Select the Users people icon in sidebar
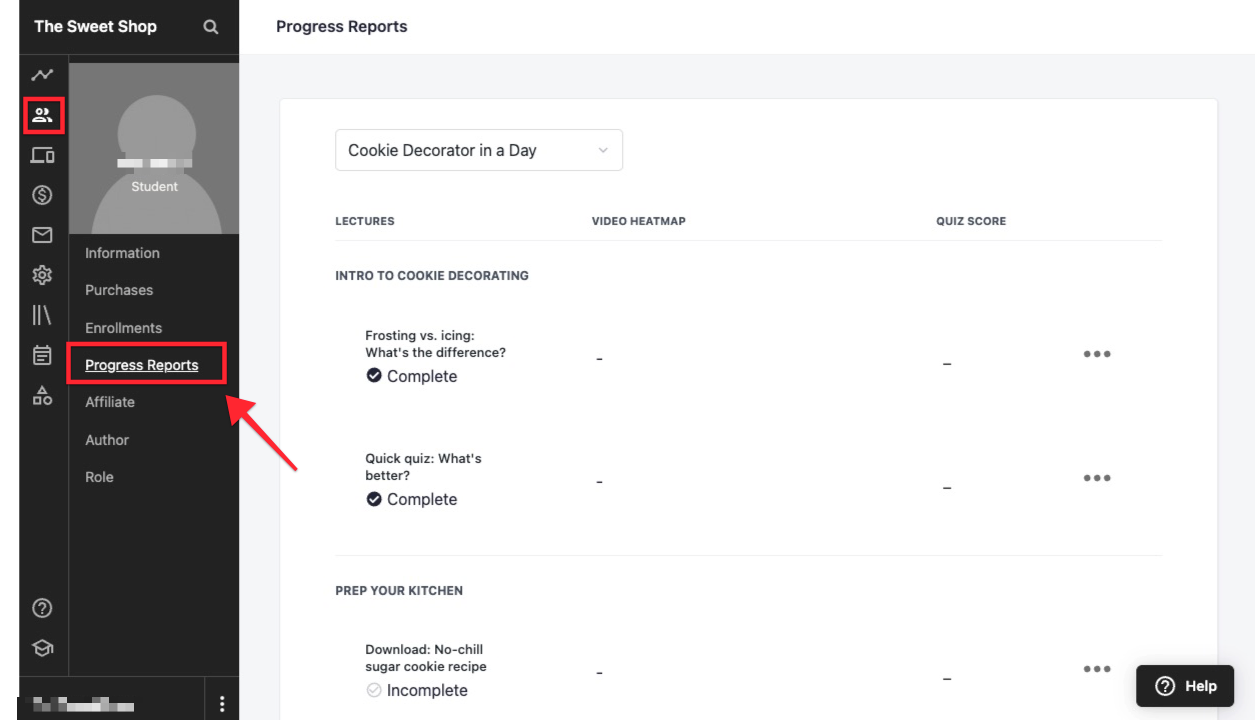 coord(42,115)
